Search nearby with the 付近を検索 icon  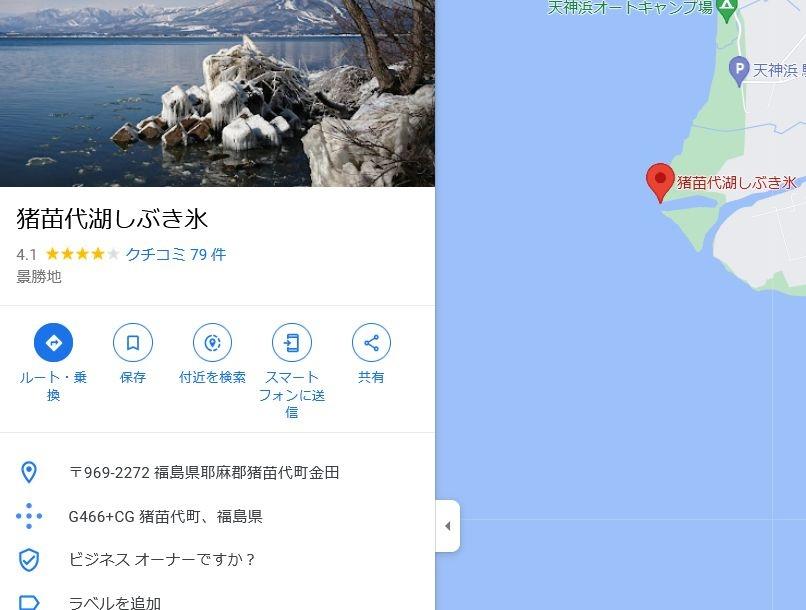(x=212, y=343)
